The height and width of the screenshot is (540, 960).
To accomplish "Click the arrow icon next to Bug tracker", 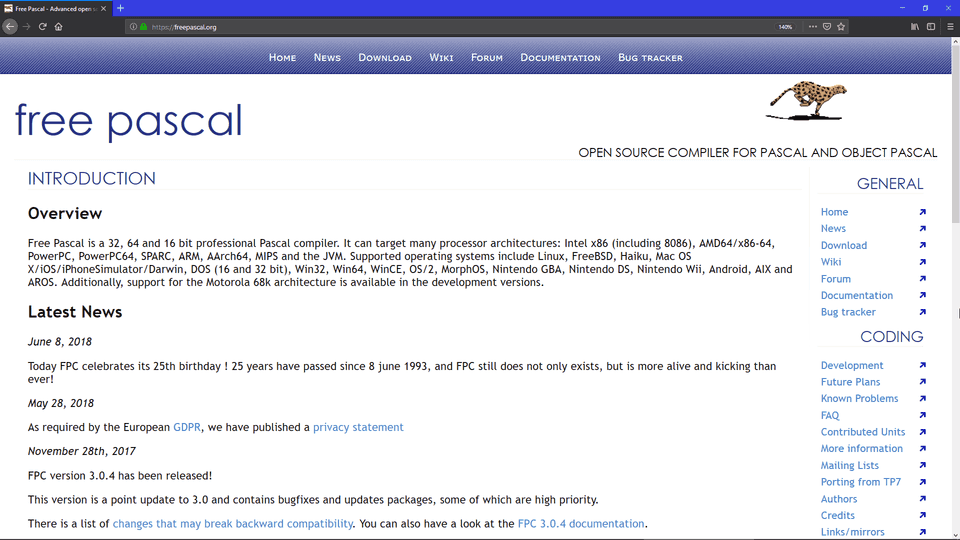I will [923, 312].
